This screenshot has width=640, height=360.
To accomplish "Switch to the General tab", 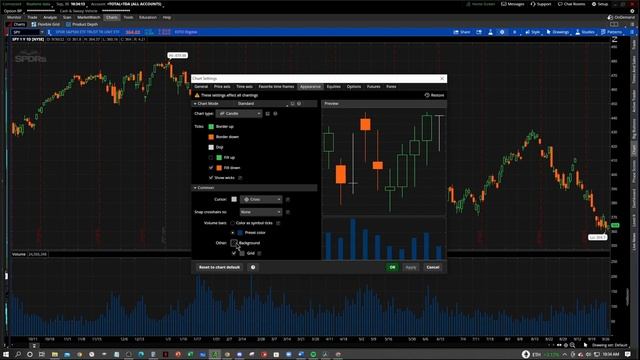I will point(201,87).
